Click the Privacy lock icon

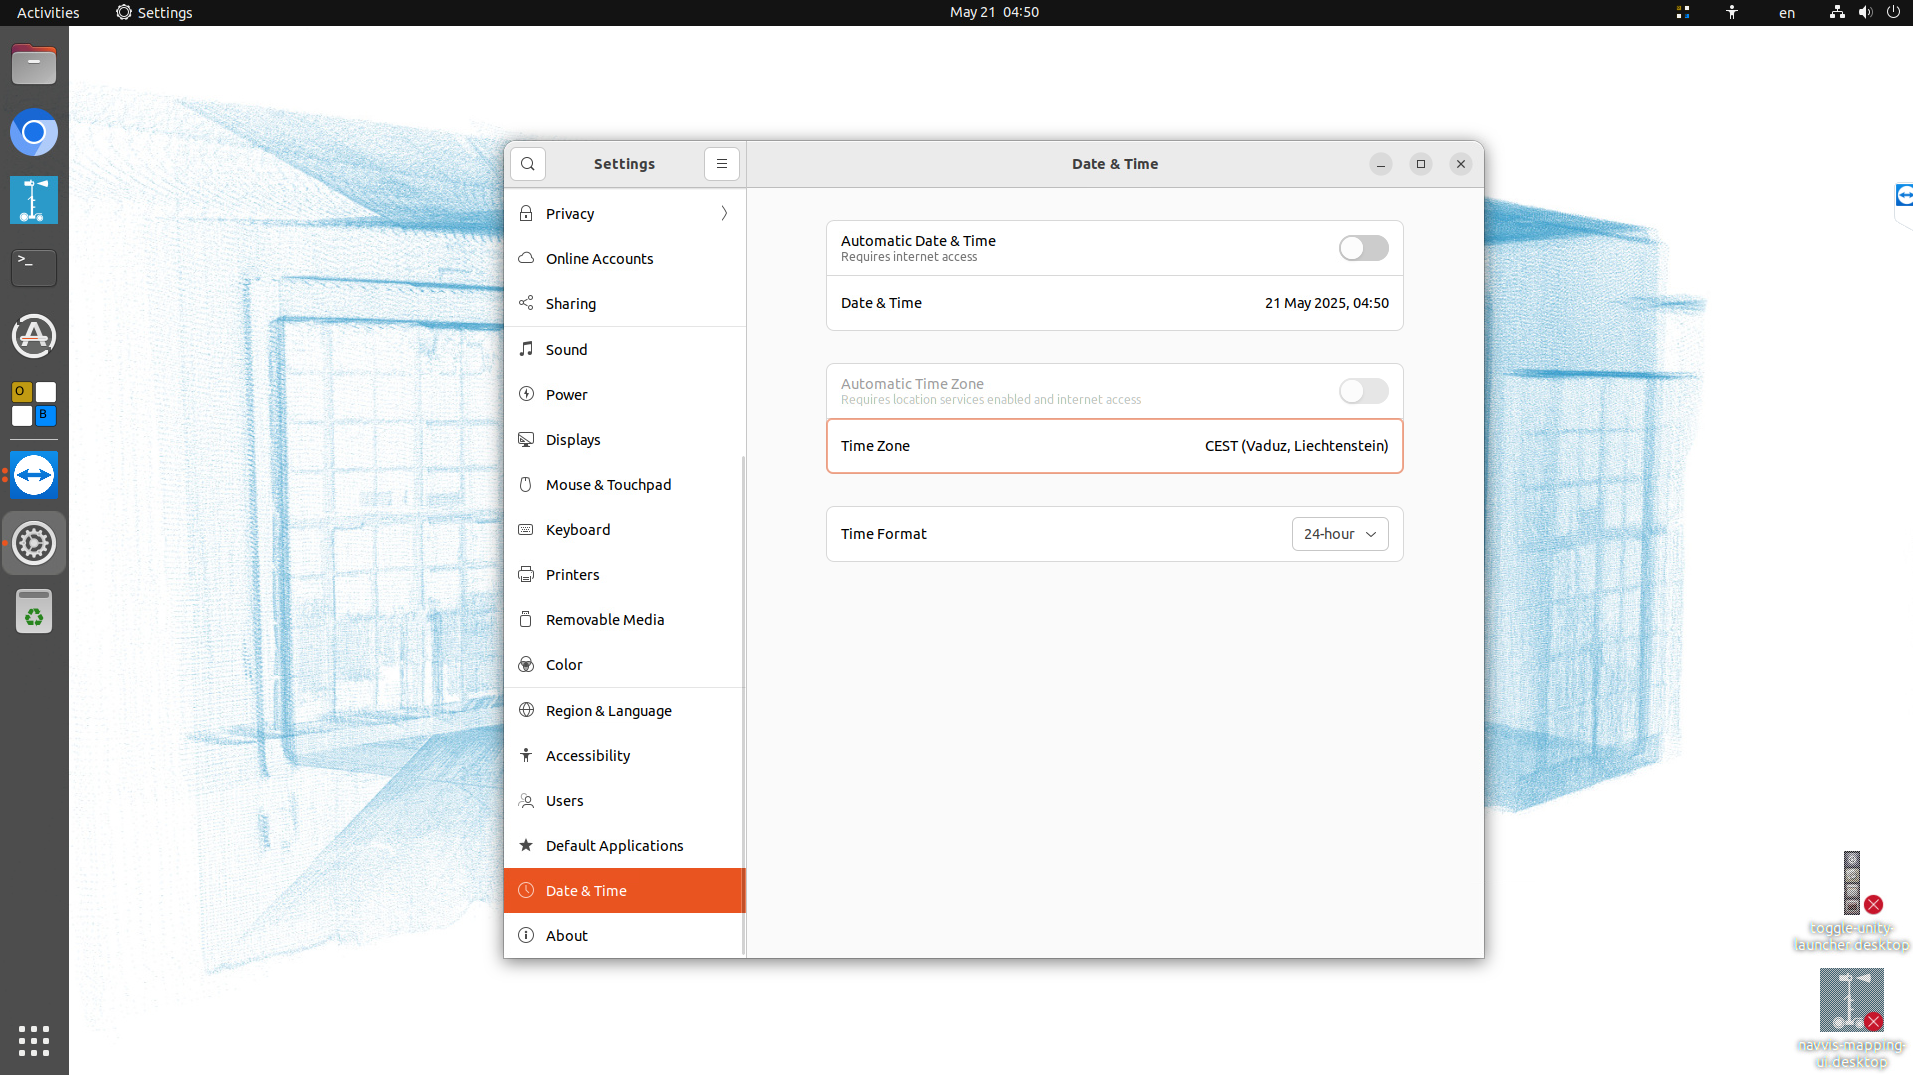pos(526,213)
